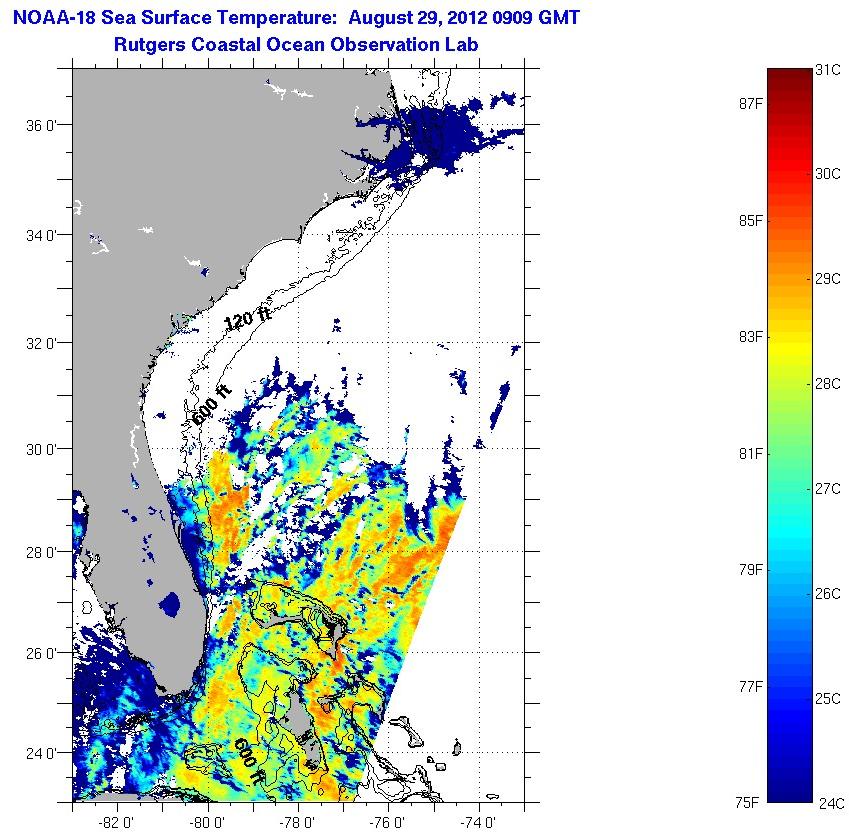Click the 26 0' latitude label
Image resolution: width=849 pixels, height=832 pixels.
(41, 654)
